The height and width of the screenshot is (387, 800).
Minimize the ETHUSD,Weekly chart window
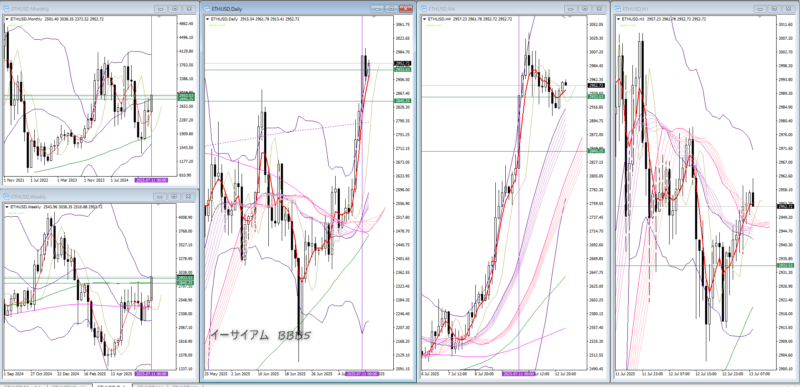tap(161, 197)
